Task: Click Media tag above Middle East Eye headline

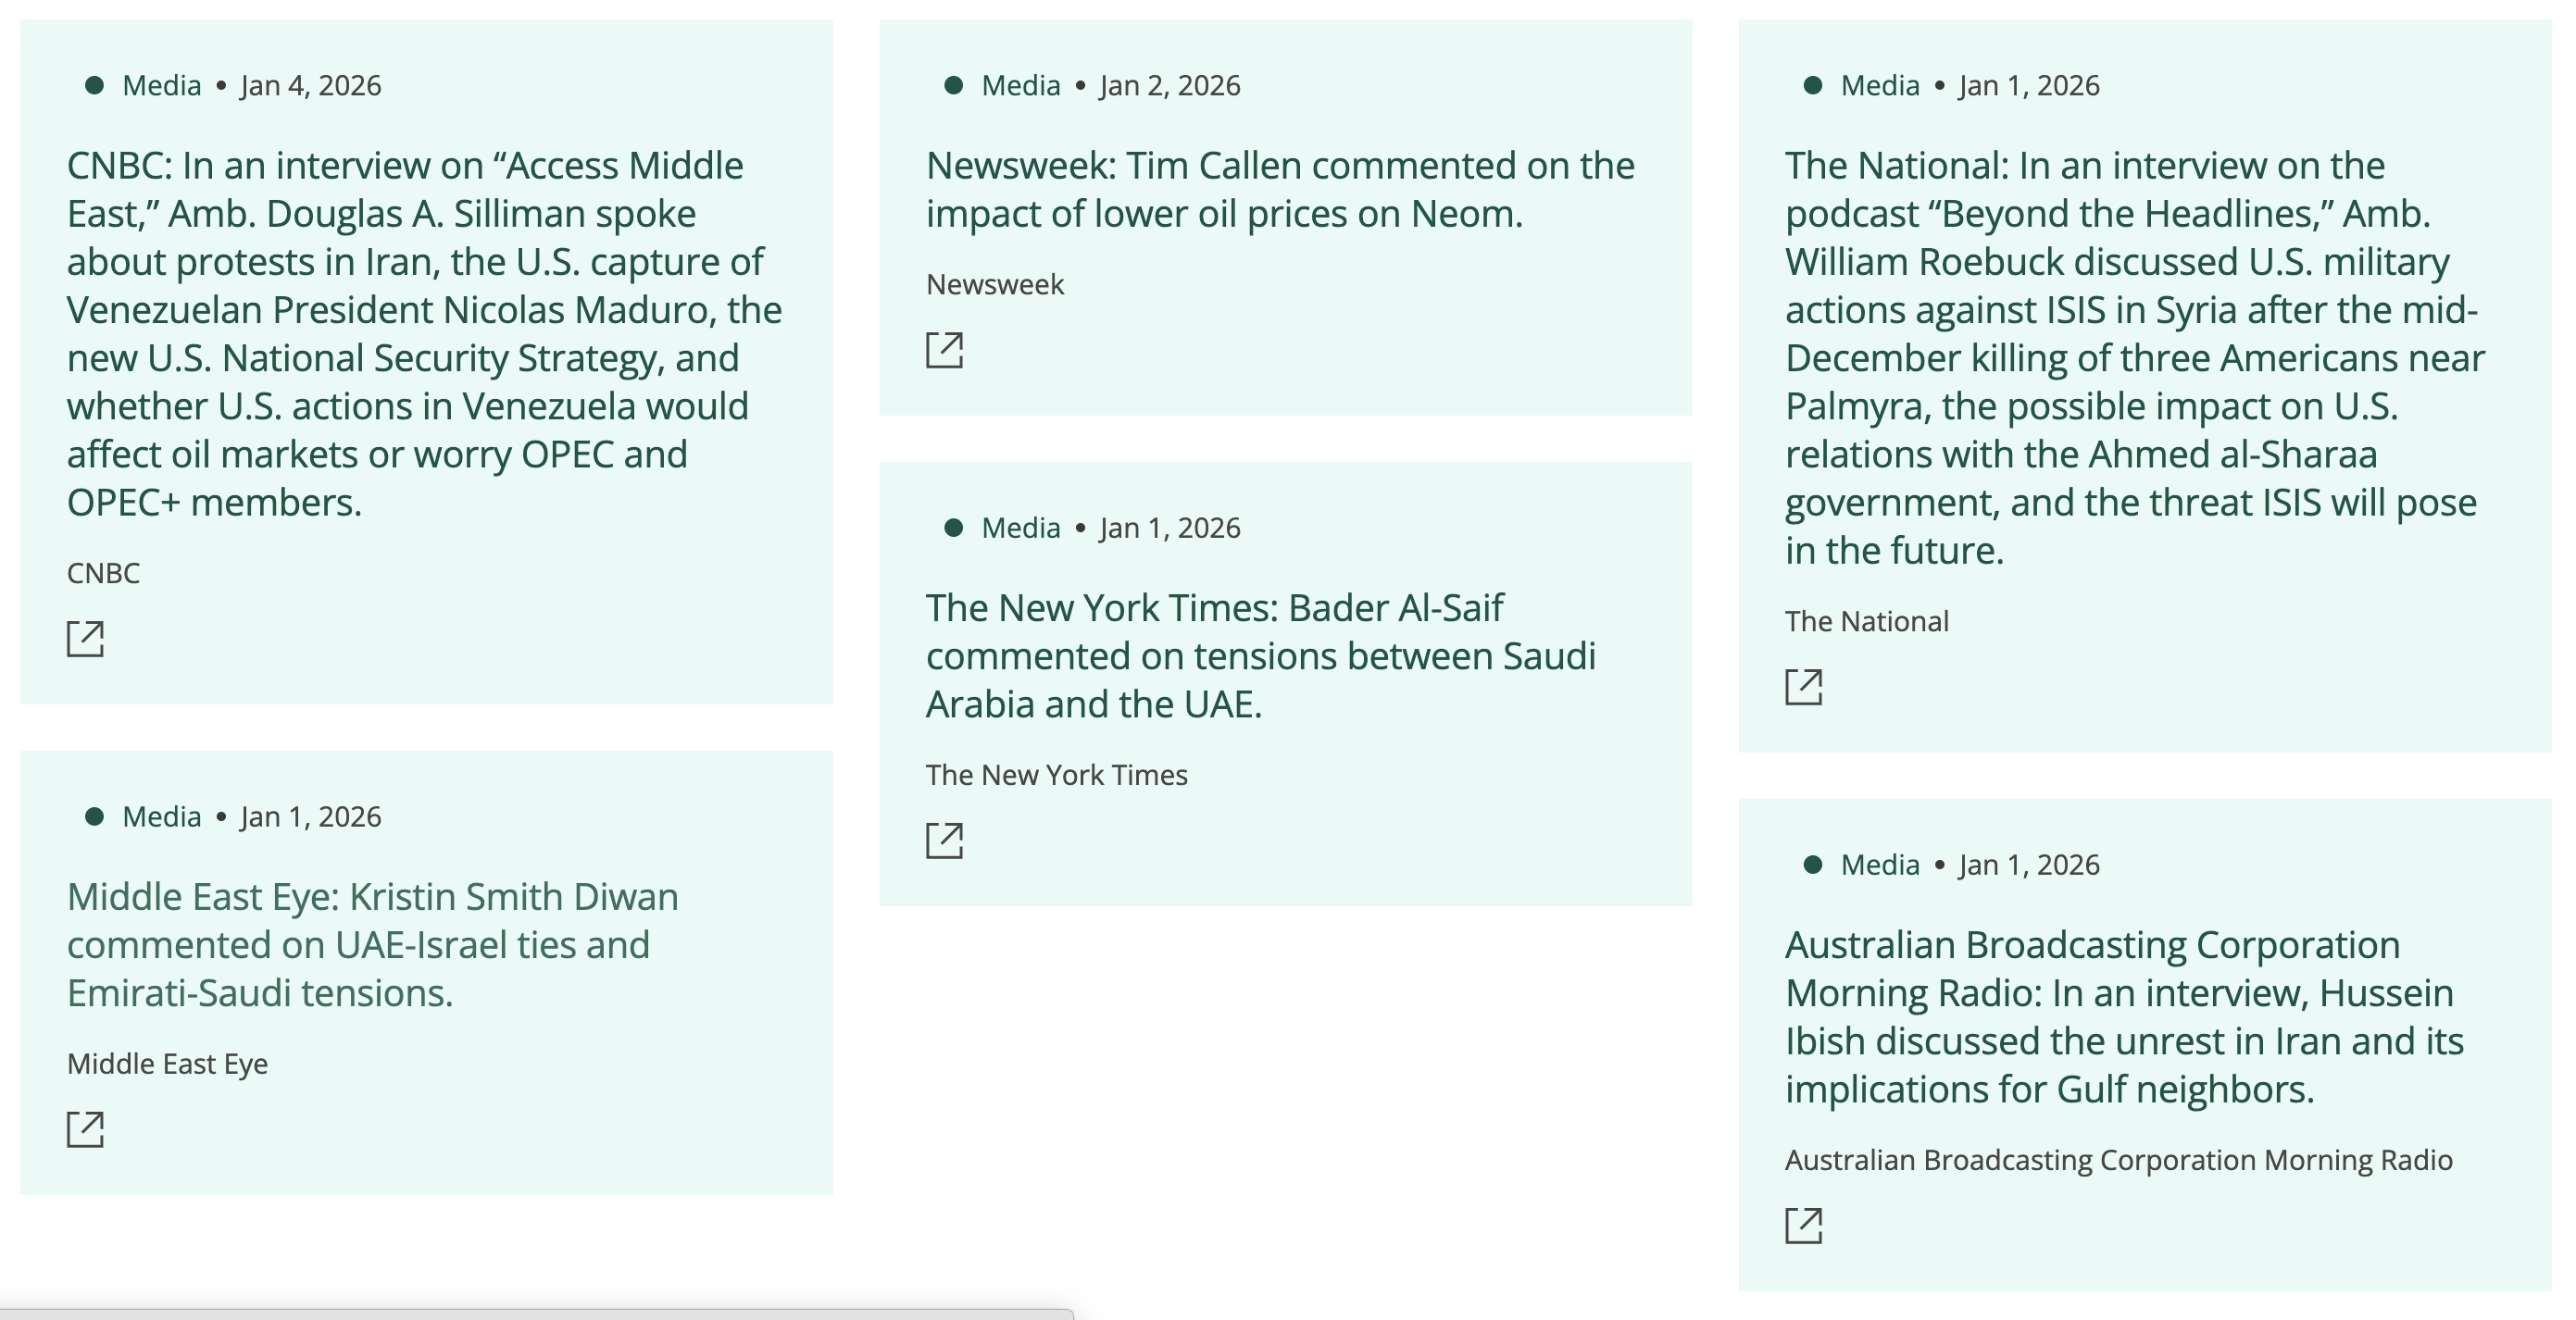Action: (x=161, y=816)
